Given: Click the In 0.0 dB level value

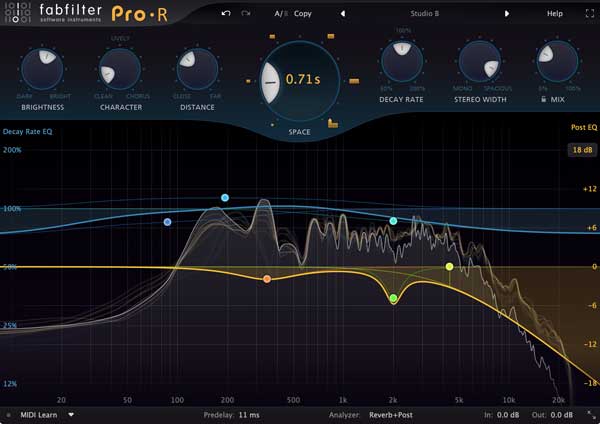Looking at the screenshot, I should coord(508,415).
